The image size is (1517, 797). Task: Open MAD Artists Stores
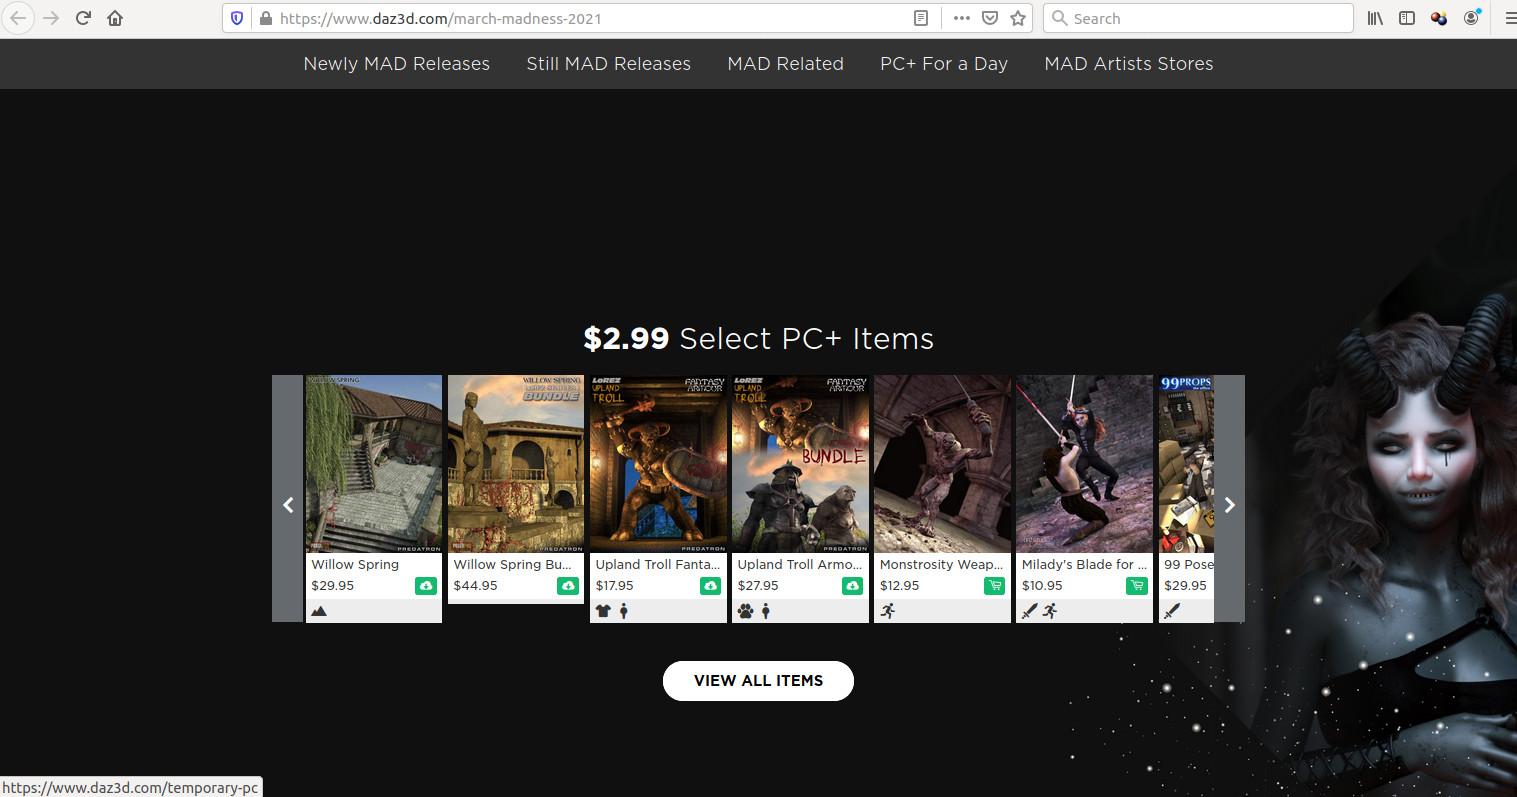point(1129,63)
